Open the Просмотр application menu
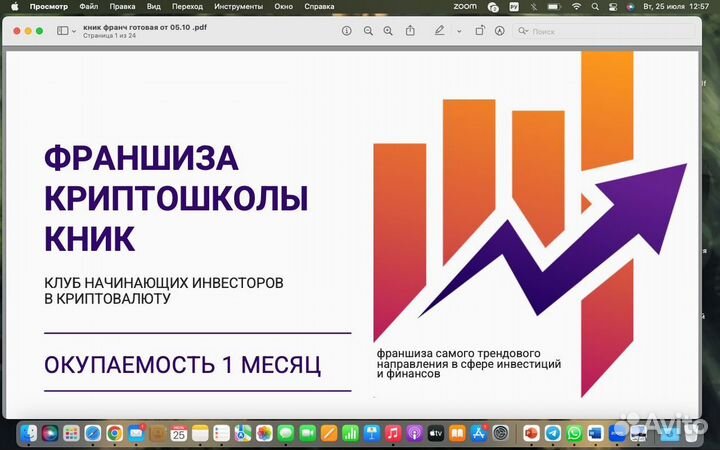This screenshot has width=720, height=450. [49, 6]
